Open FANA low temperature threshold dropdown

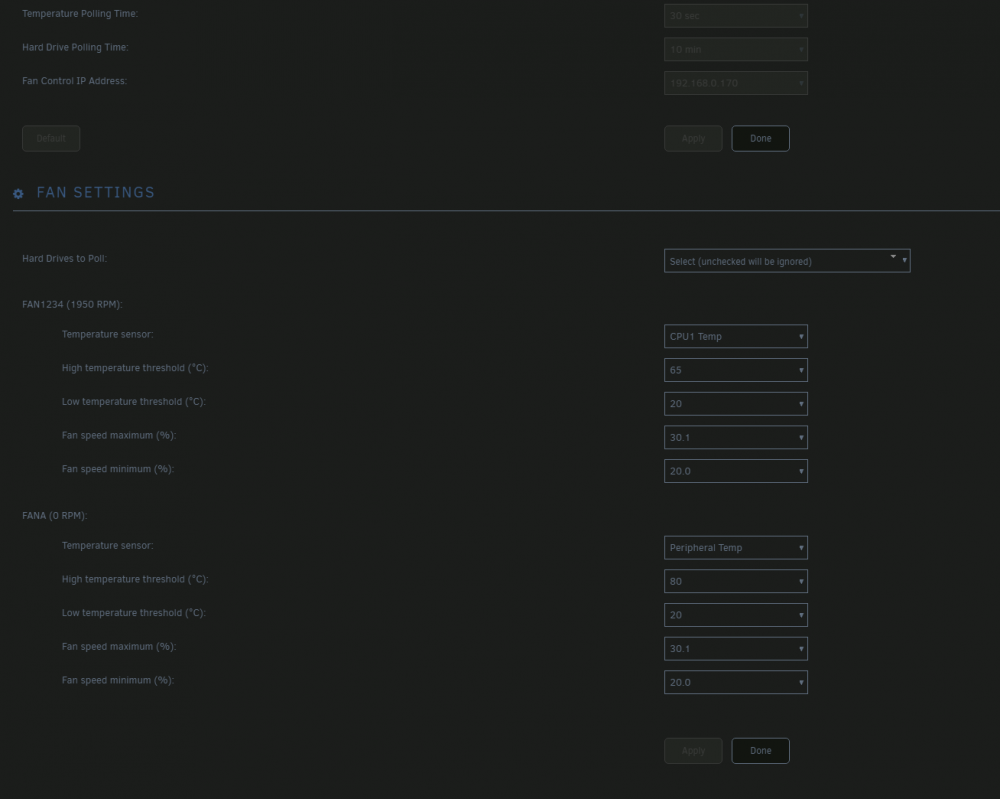(735, 615)
